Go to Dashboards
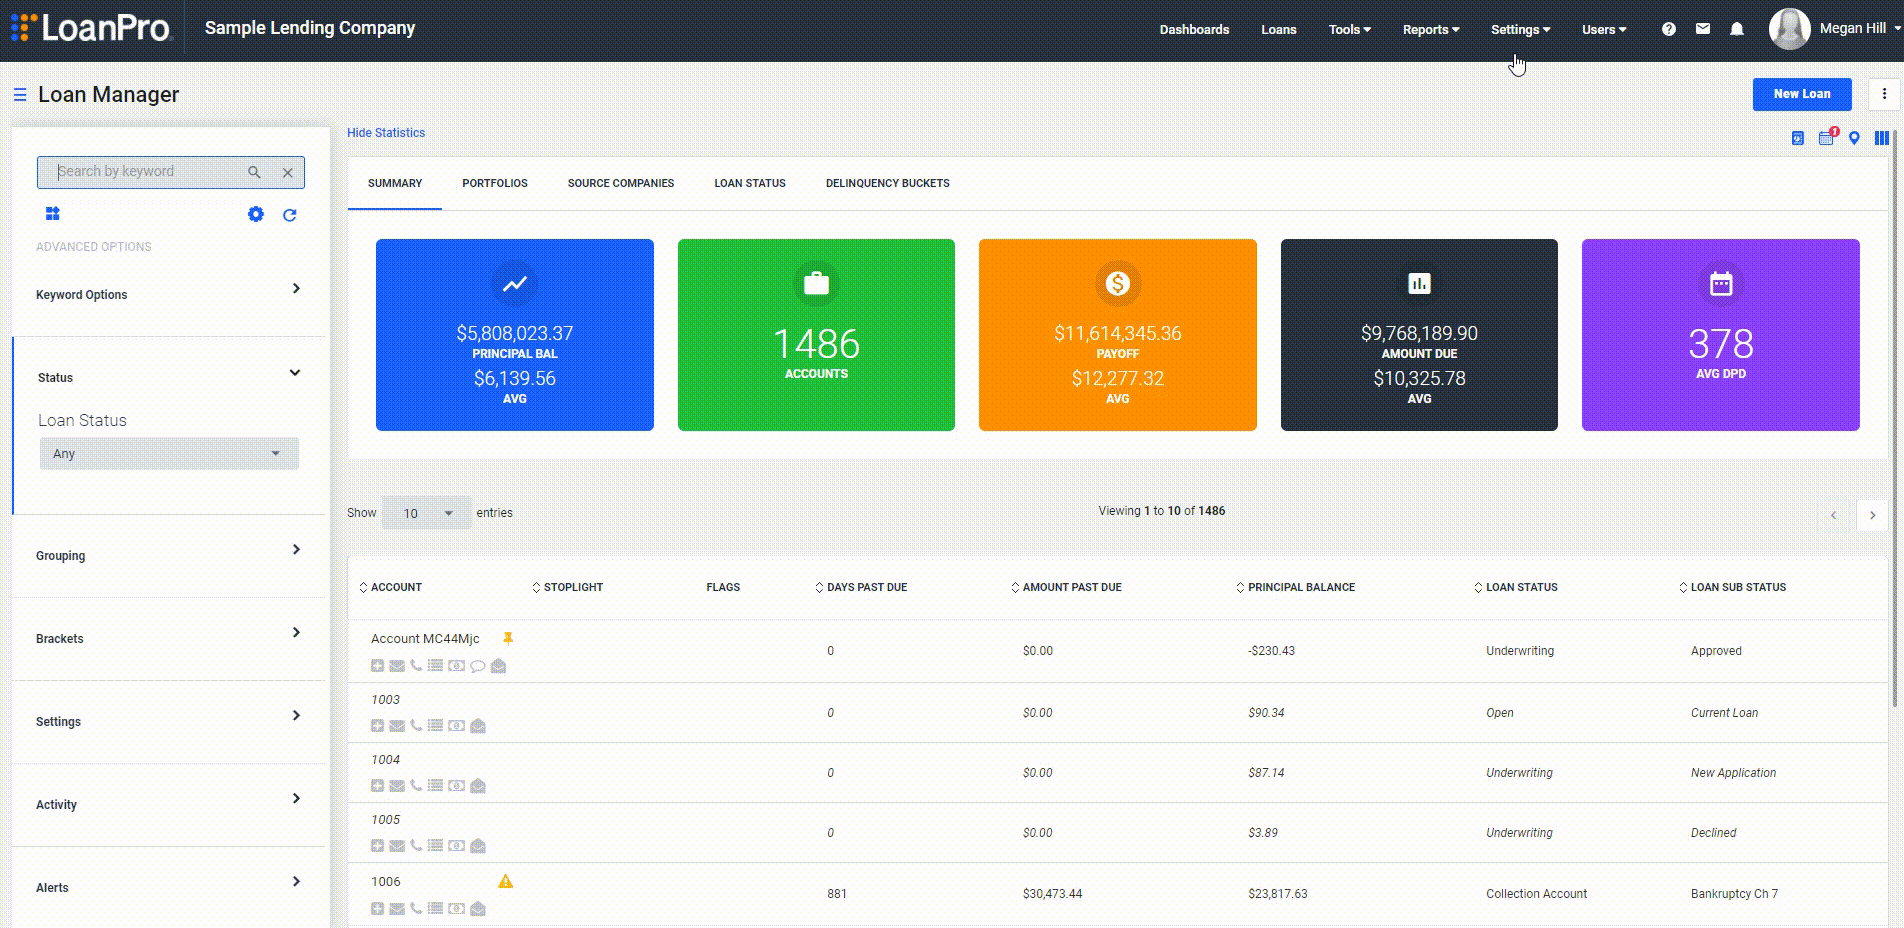This screenshot has height=928, width=1904. [x=1194, y=29]
